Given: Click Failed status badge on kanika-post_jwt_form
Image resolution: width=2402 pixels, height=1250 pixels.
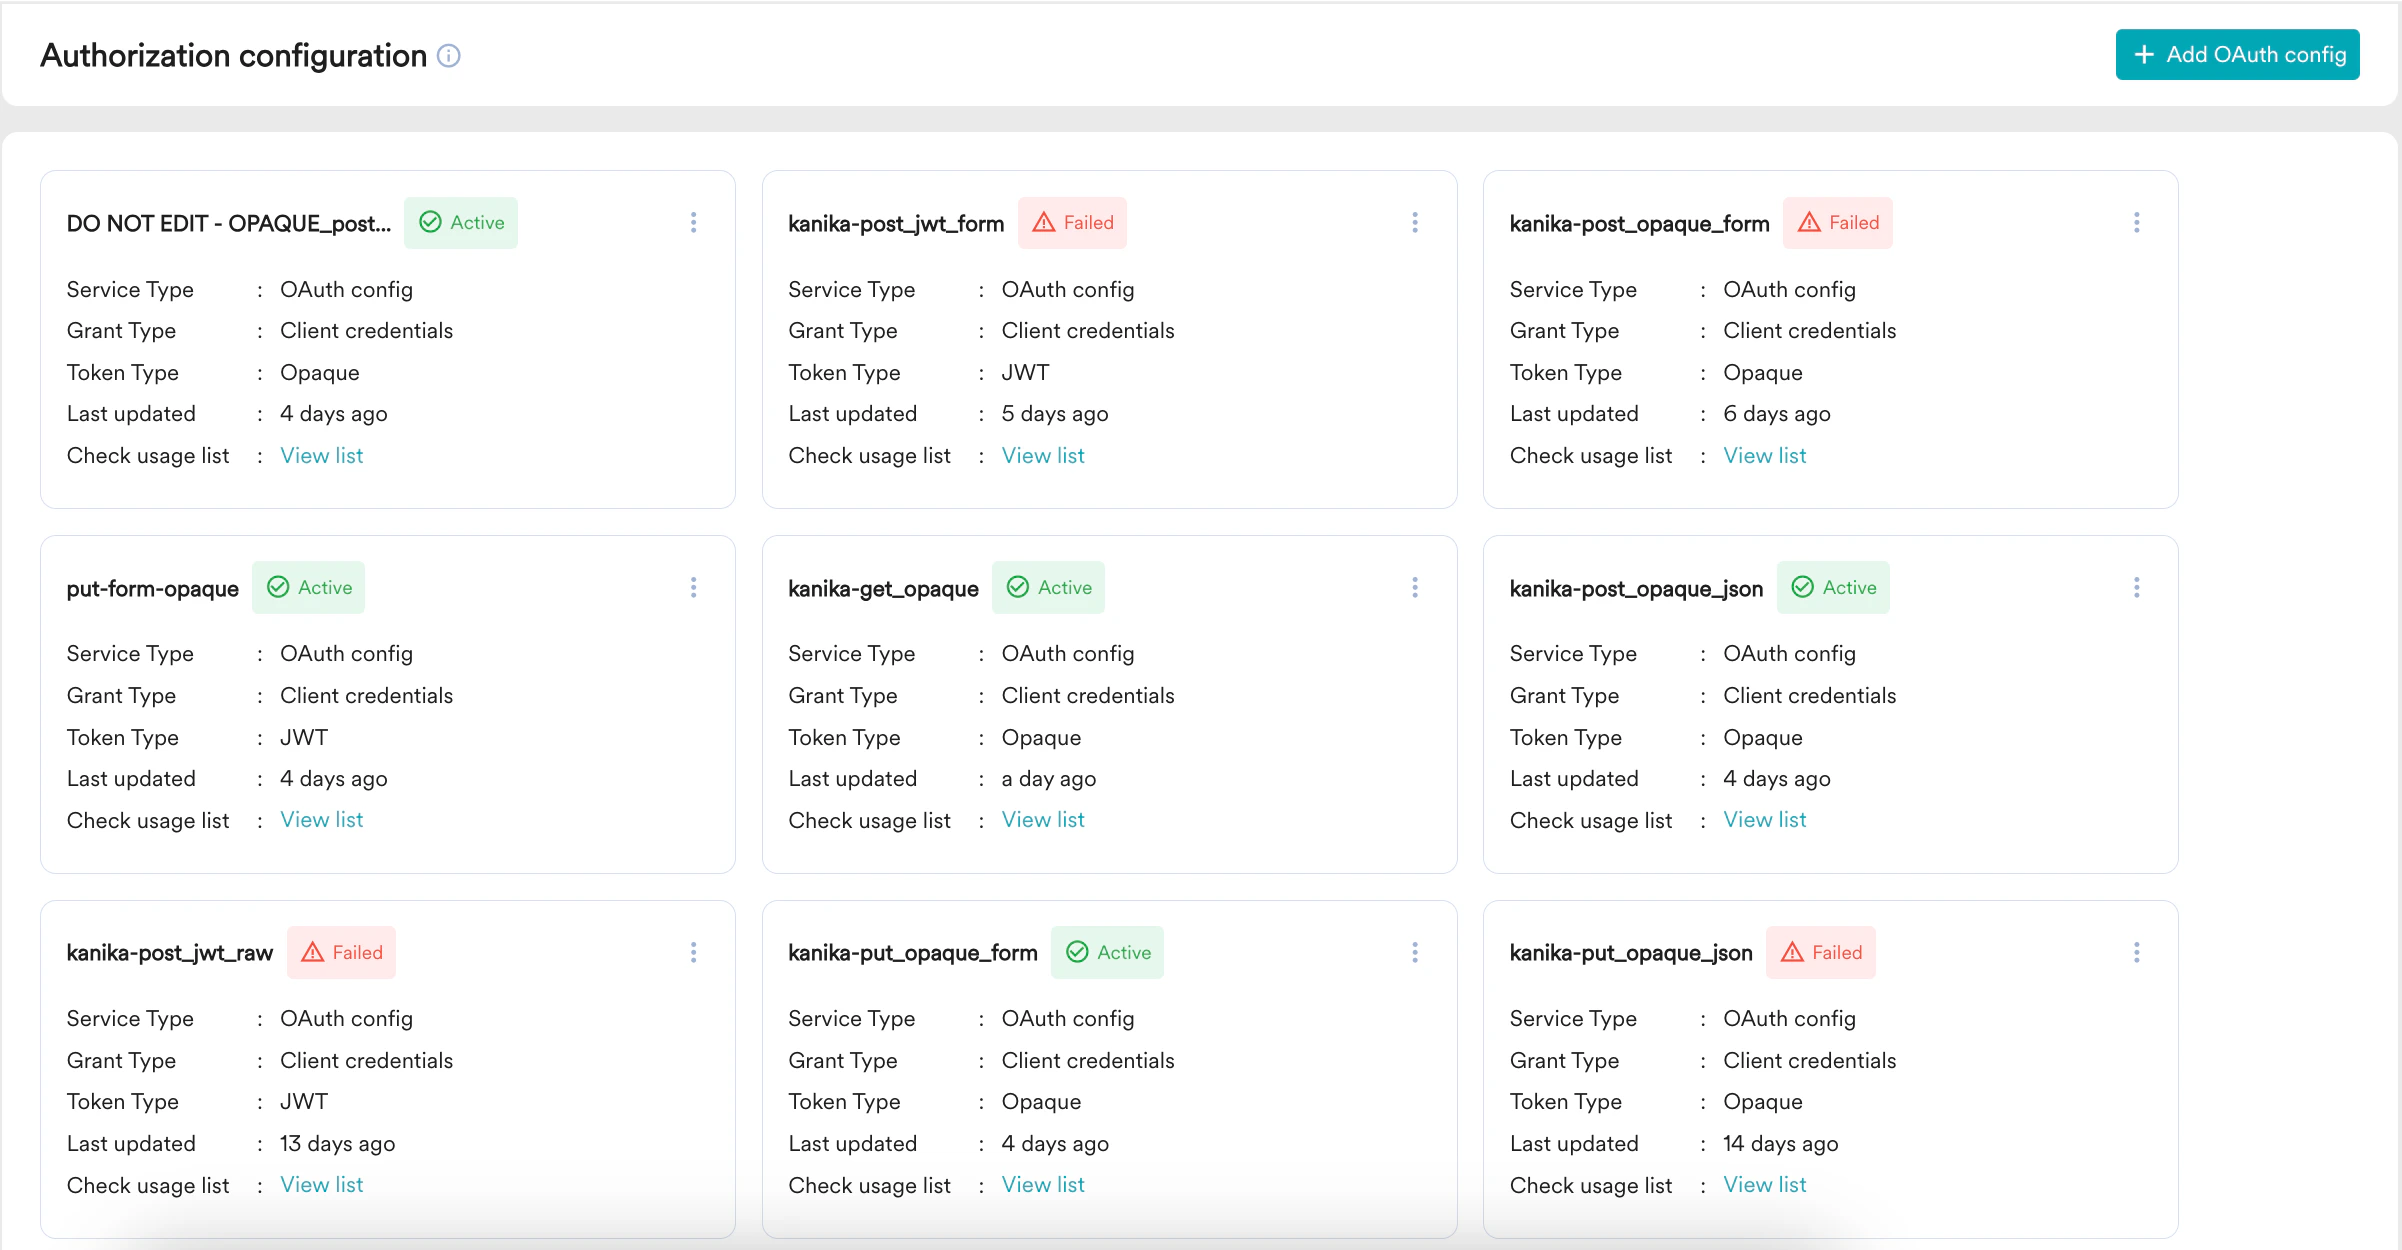Looking at the screenshot, I should tap(1072, 222).
